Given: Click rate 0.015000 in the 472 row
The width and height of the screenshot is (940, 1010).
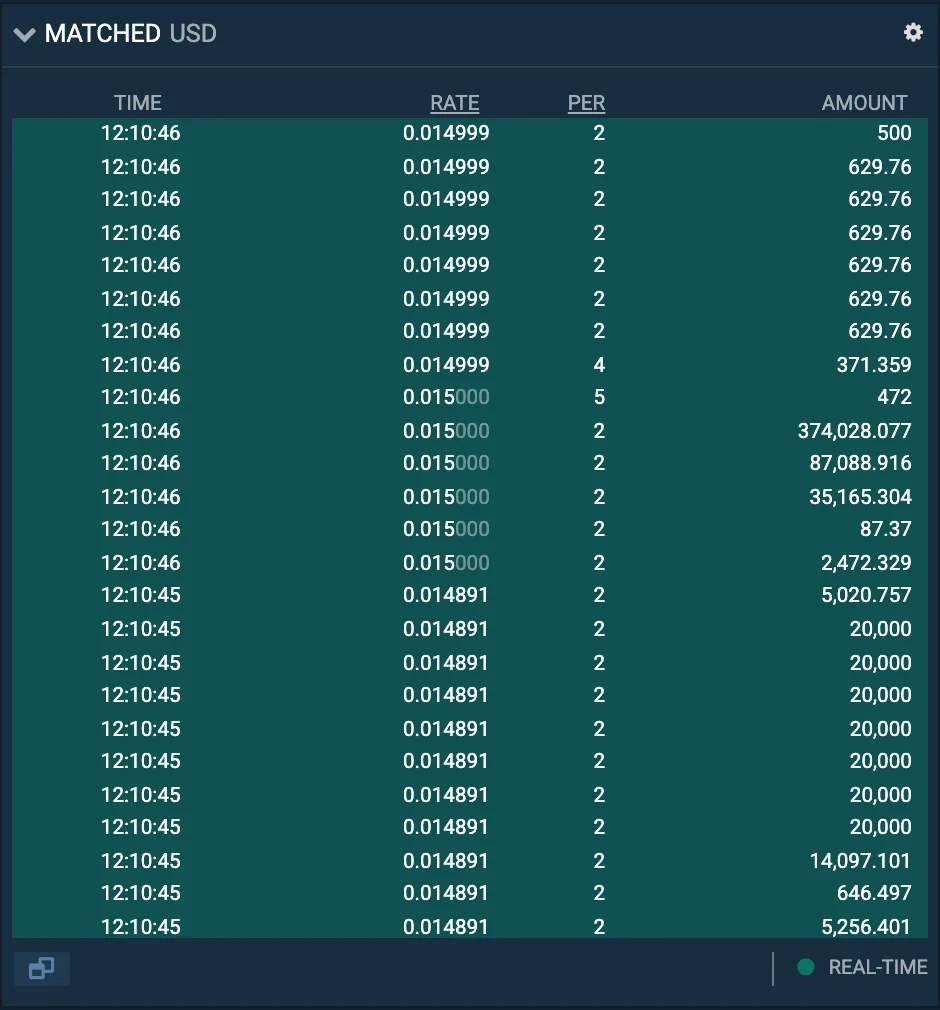Looking at the screenshot, I should [446, 397].
